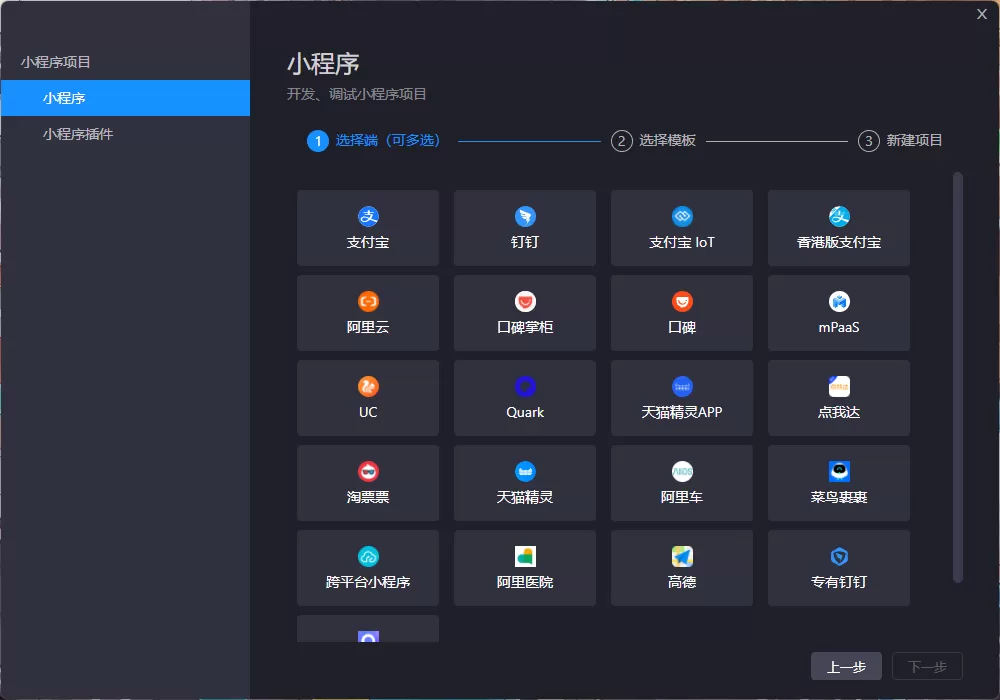The image size is (1000, 700).
Task: Toggle the 专有钉钉 platform selection
Action: (x=838, y=567)
